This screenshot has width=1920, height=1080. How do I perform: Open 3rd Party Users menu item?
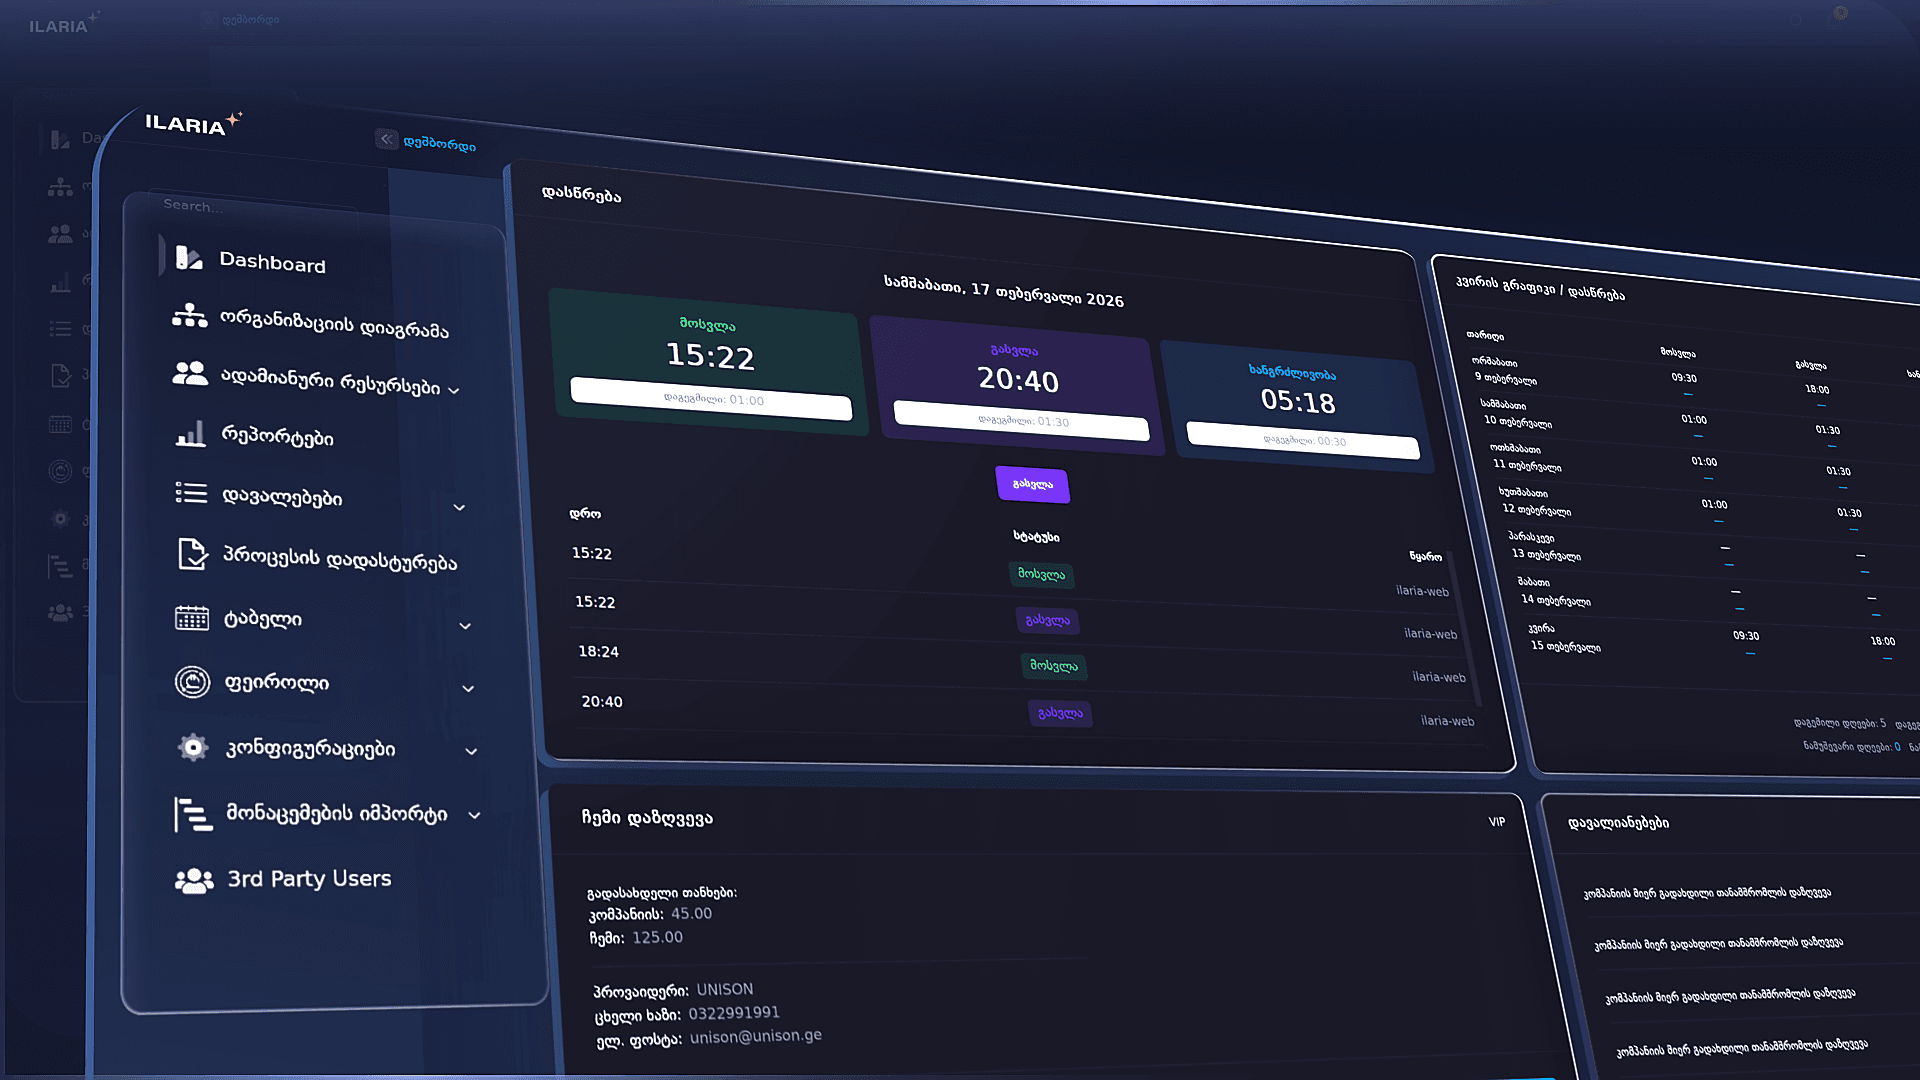click(x=309, y=879)
